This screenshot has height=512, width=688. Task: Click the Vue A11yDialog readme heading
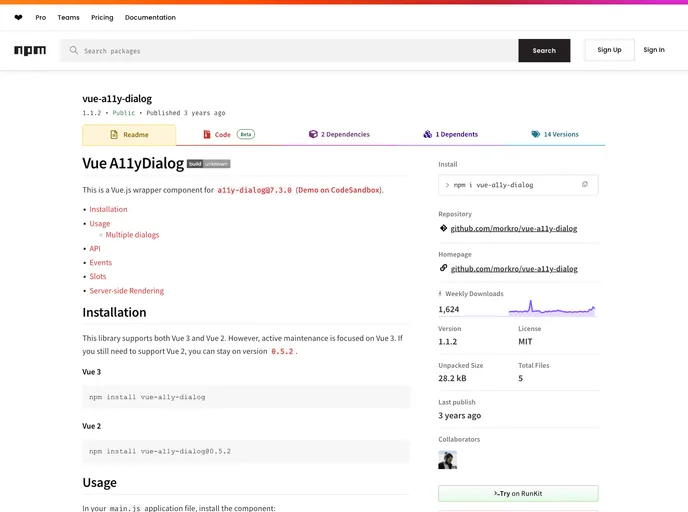[x=133, y=163]
